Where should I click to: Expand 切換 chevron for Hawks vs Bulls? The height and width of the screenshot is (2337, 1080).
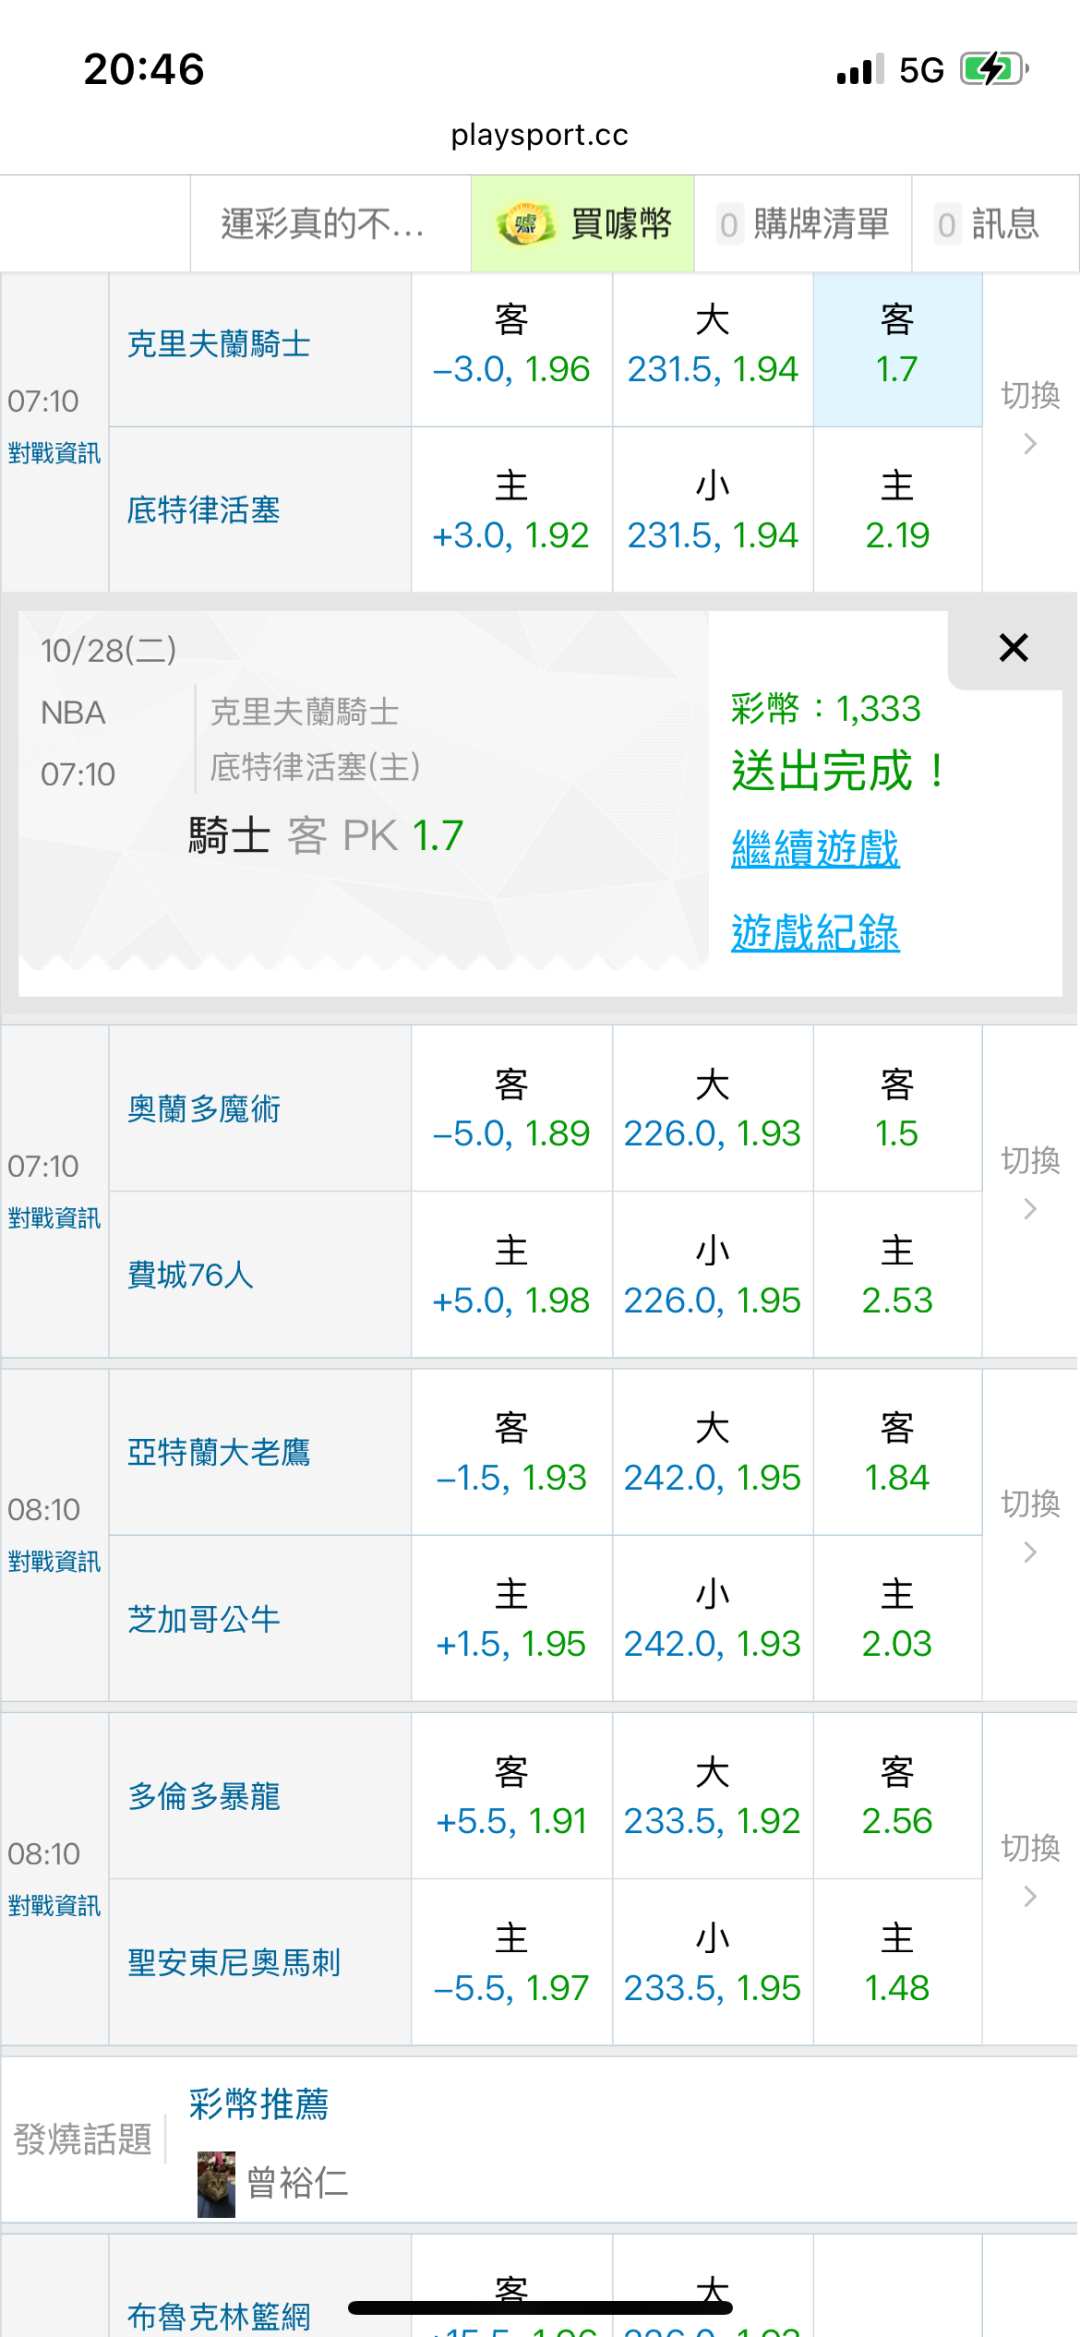click(x=1030, y=1552)
